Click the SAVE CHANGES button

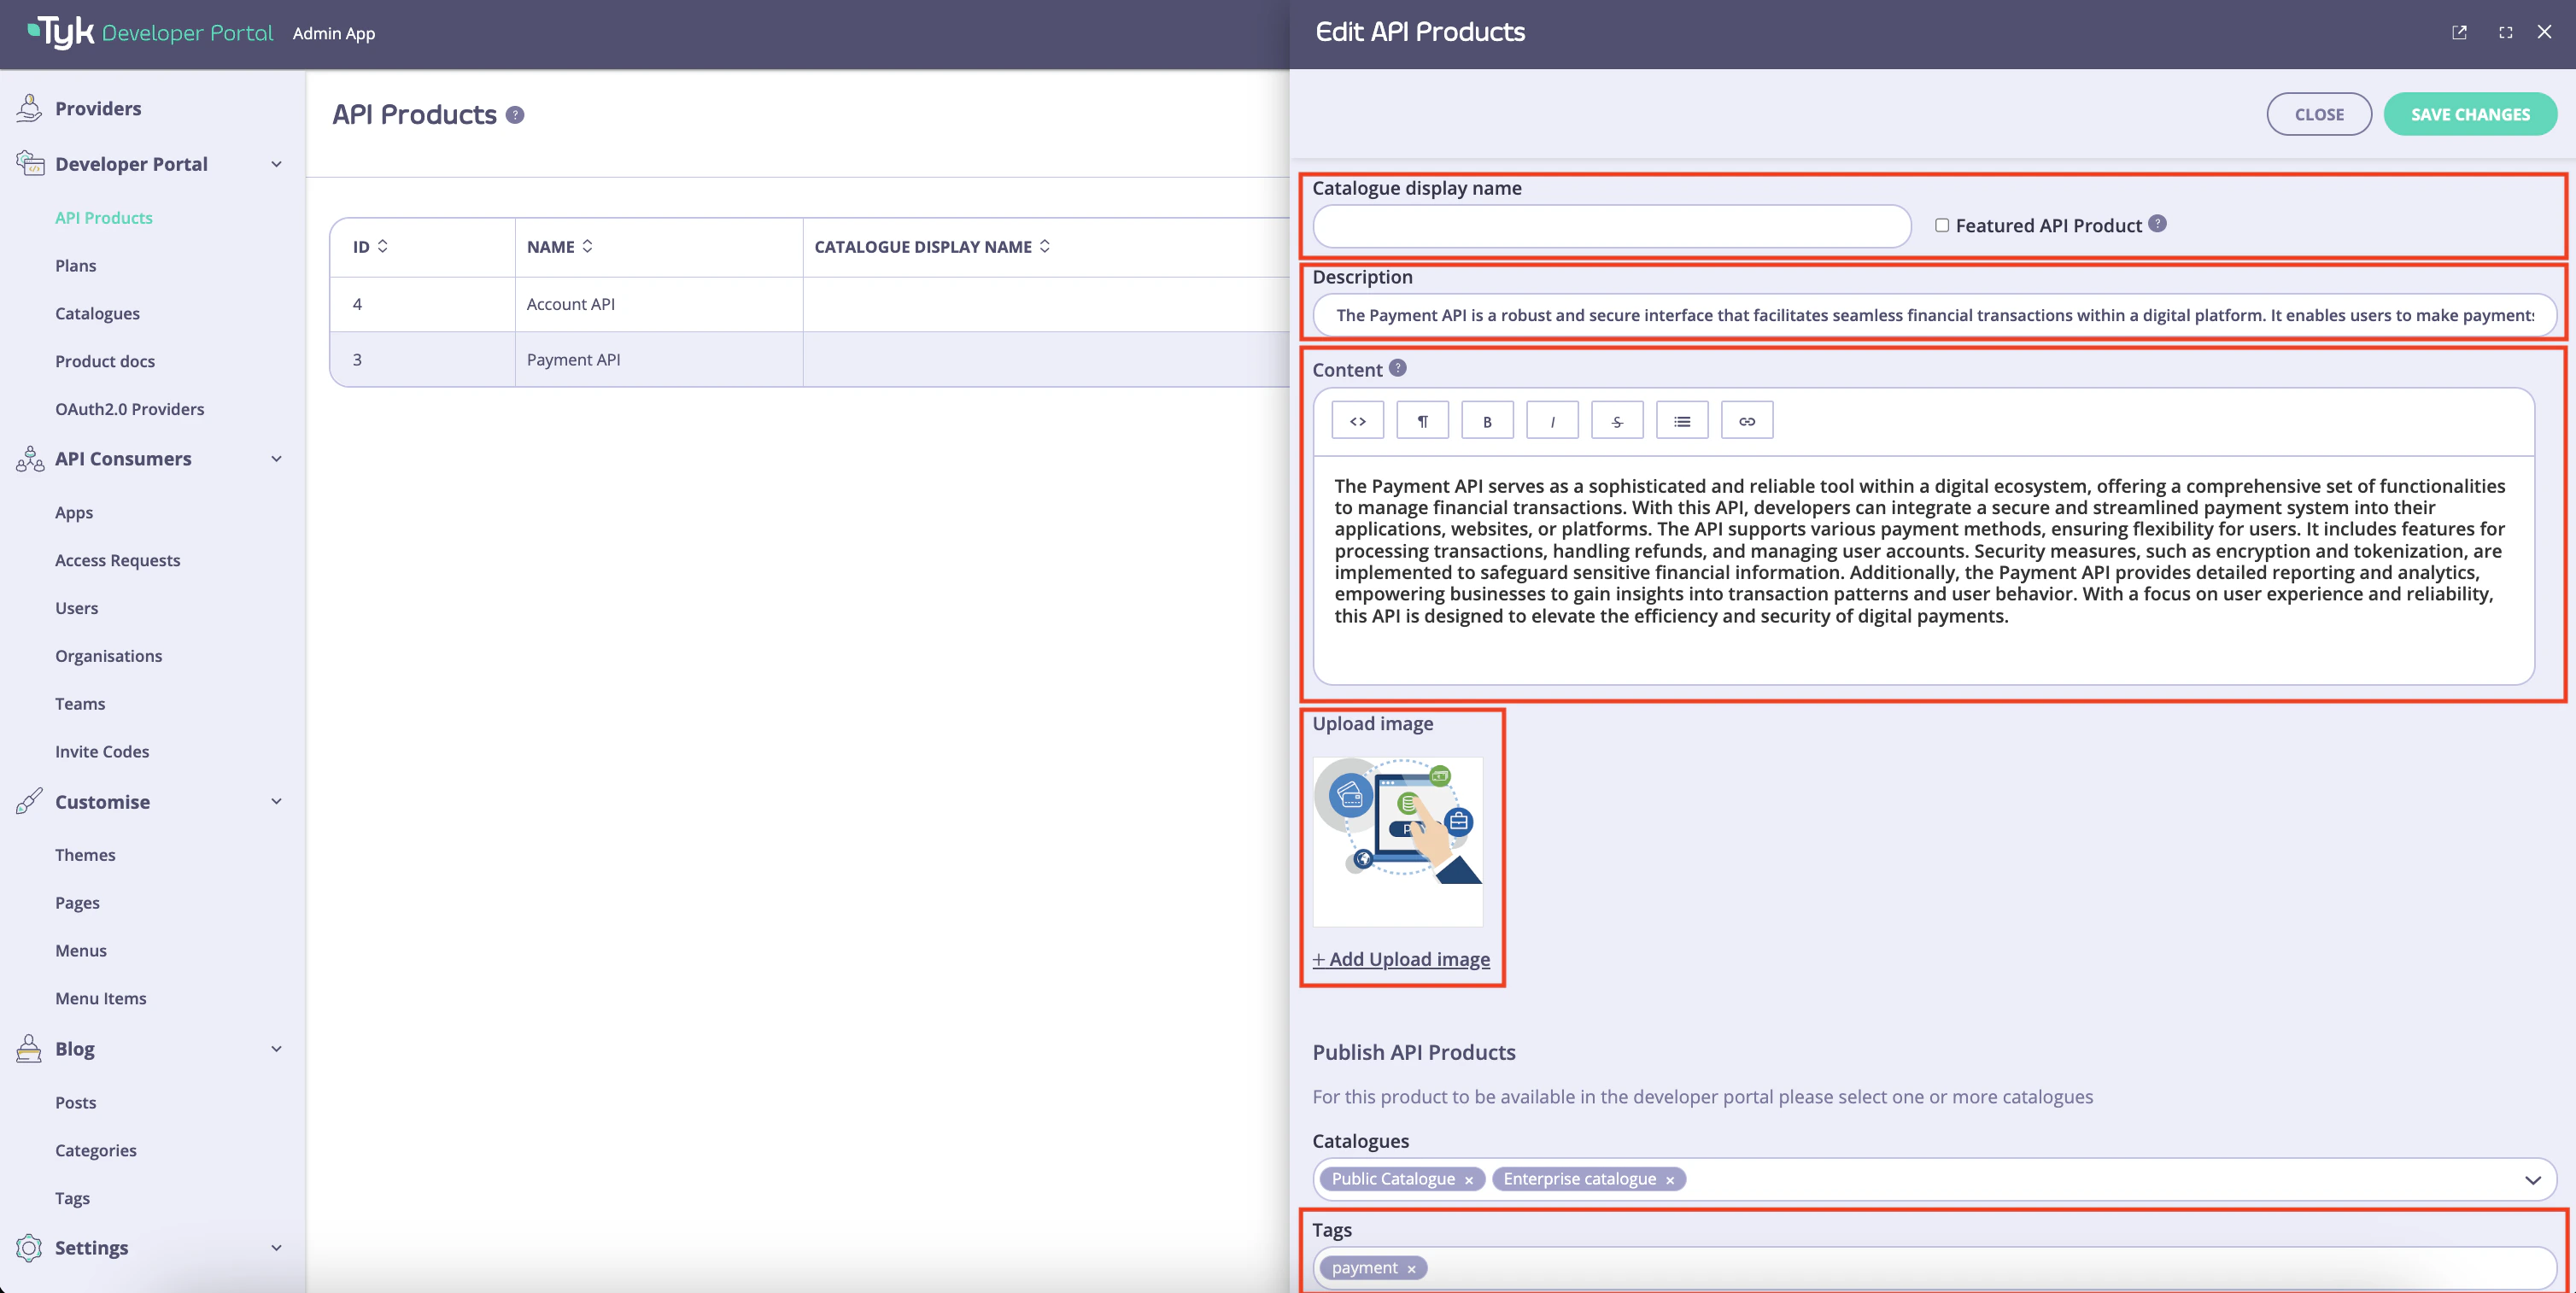[2471, 113]
